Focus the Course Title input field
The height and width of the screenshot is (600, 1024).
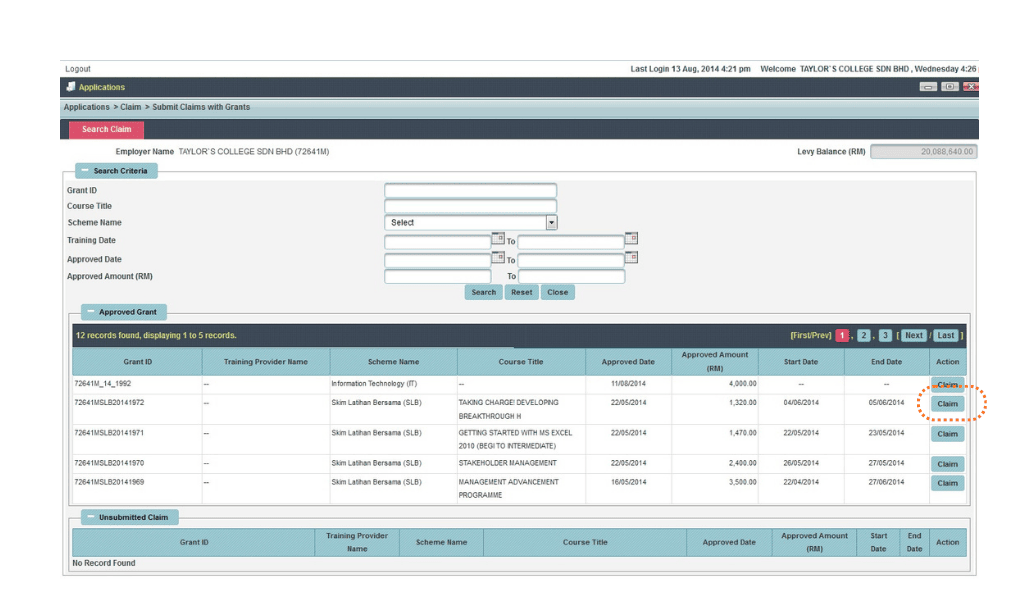pos(471,206)
